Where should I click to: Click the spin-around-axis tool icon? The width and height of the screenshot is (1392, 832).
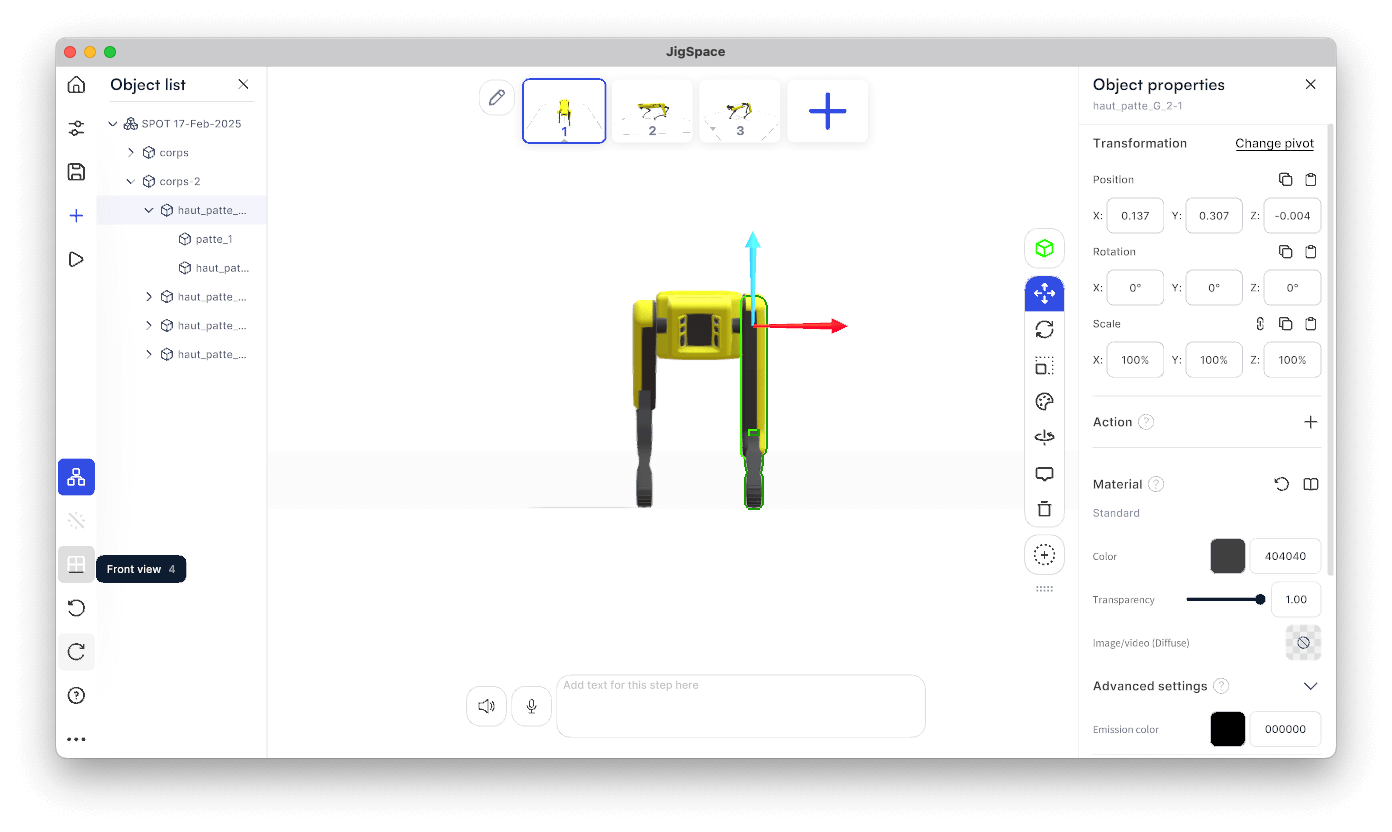1044,438
